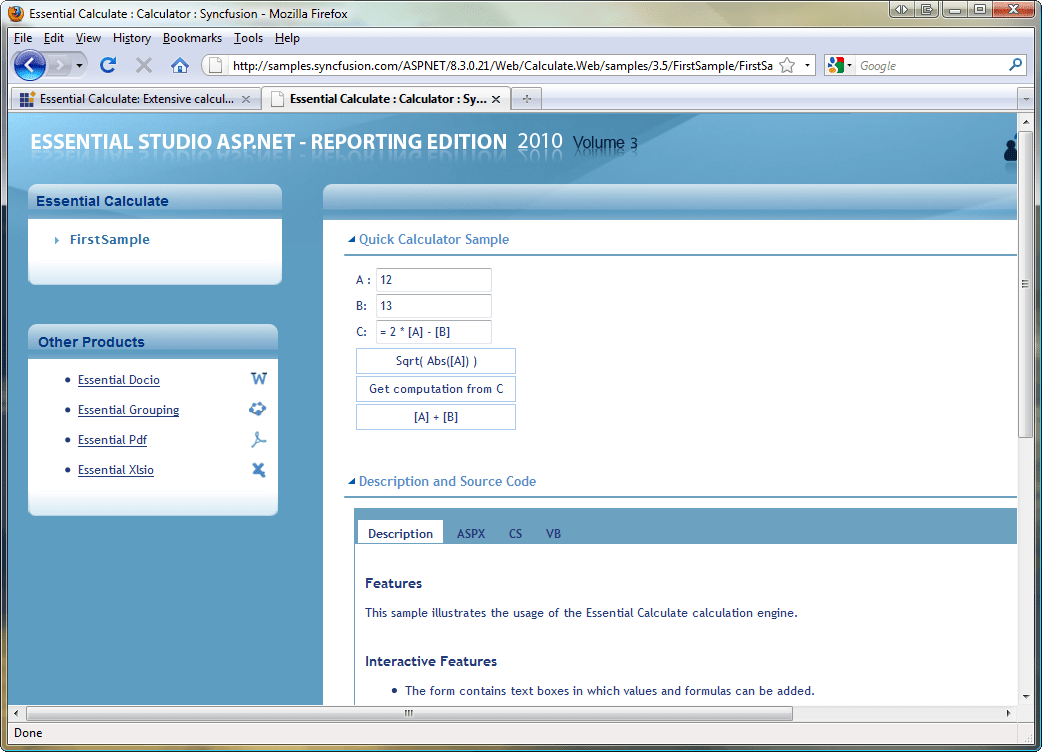The image size is (1042, 752).
Task: Select FirstSample in the sidebar
Action: click(x=110, y=240)
